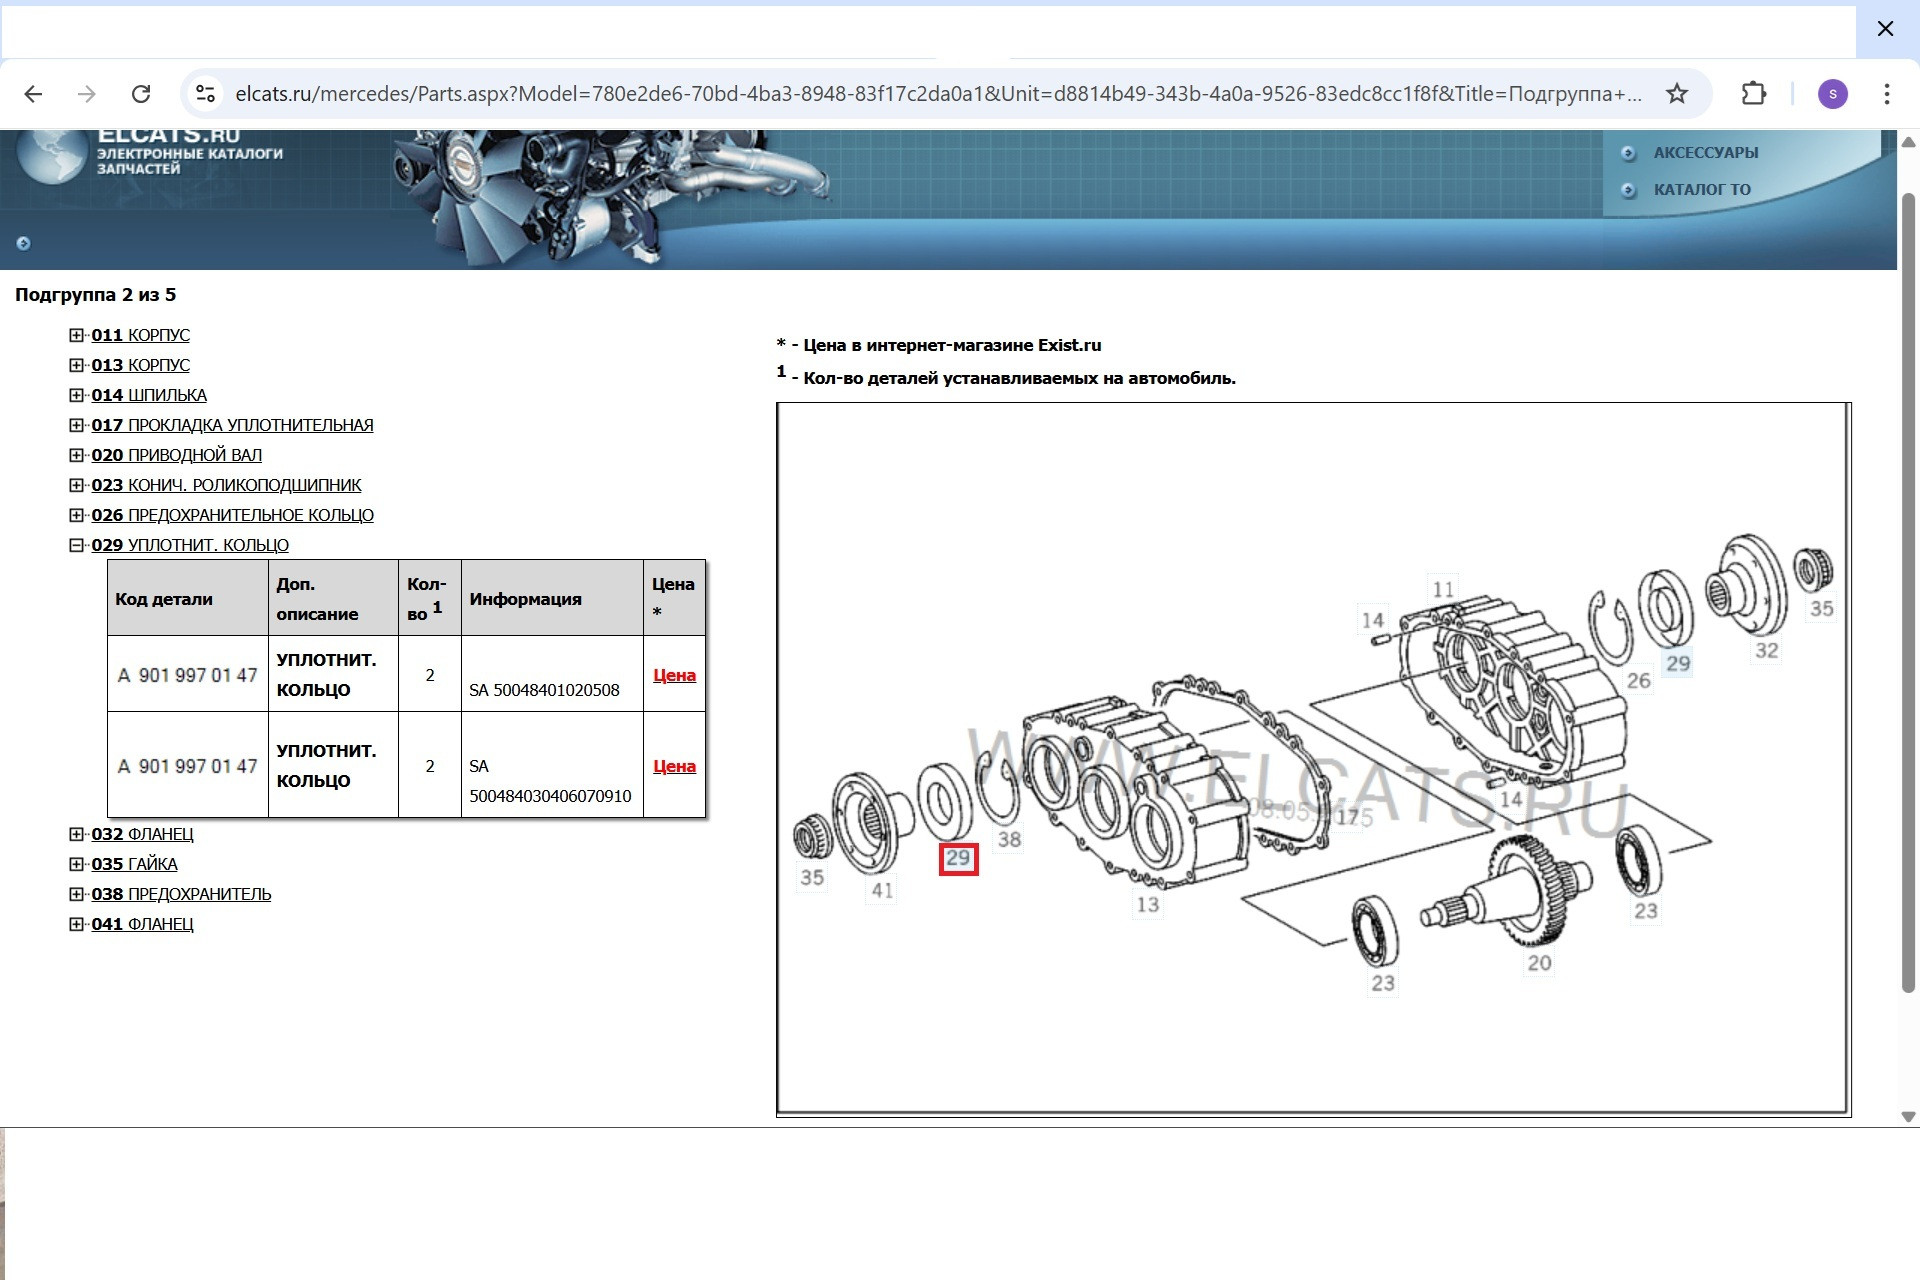
Task: Click part label 20 gear shaft in diagram
Action: [x=1539, y=963]
